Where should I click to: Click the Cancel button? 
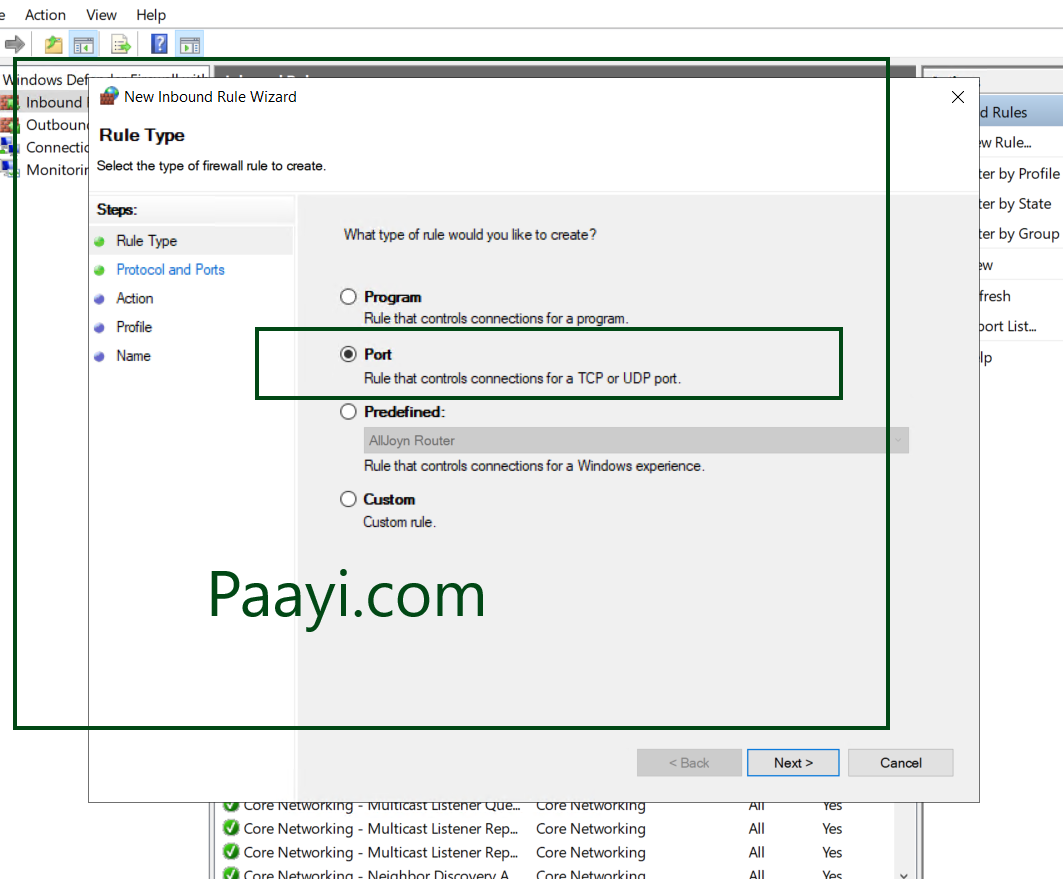click(901, 763)
